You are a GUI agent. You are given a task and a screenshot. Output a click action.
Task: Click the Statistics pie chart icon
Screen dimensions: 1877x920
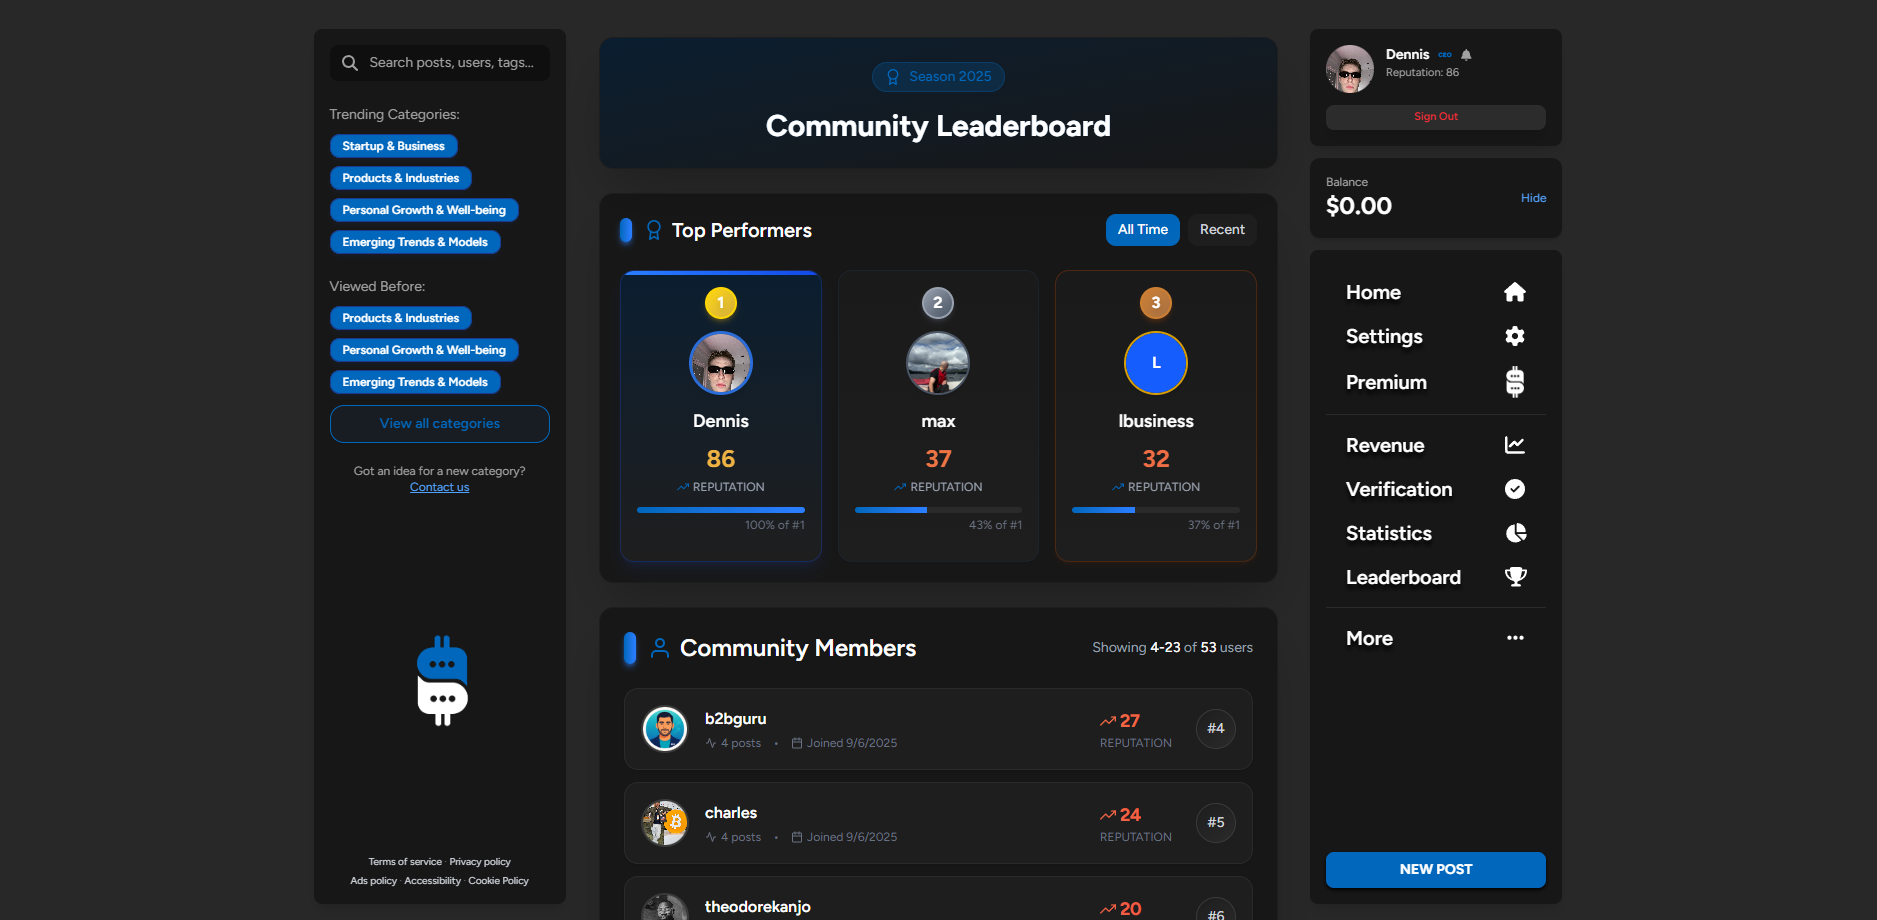tap(1516, 533)
